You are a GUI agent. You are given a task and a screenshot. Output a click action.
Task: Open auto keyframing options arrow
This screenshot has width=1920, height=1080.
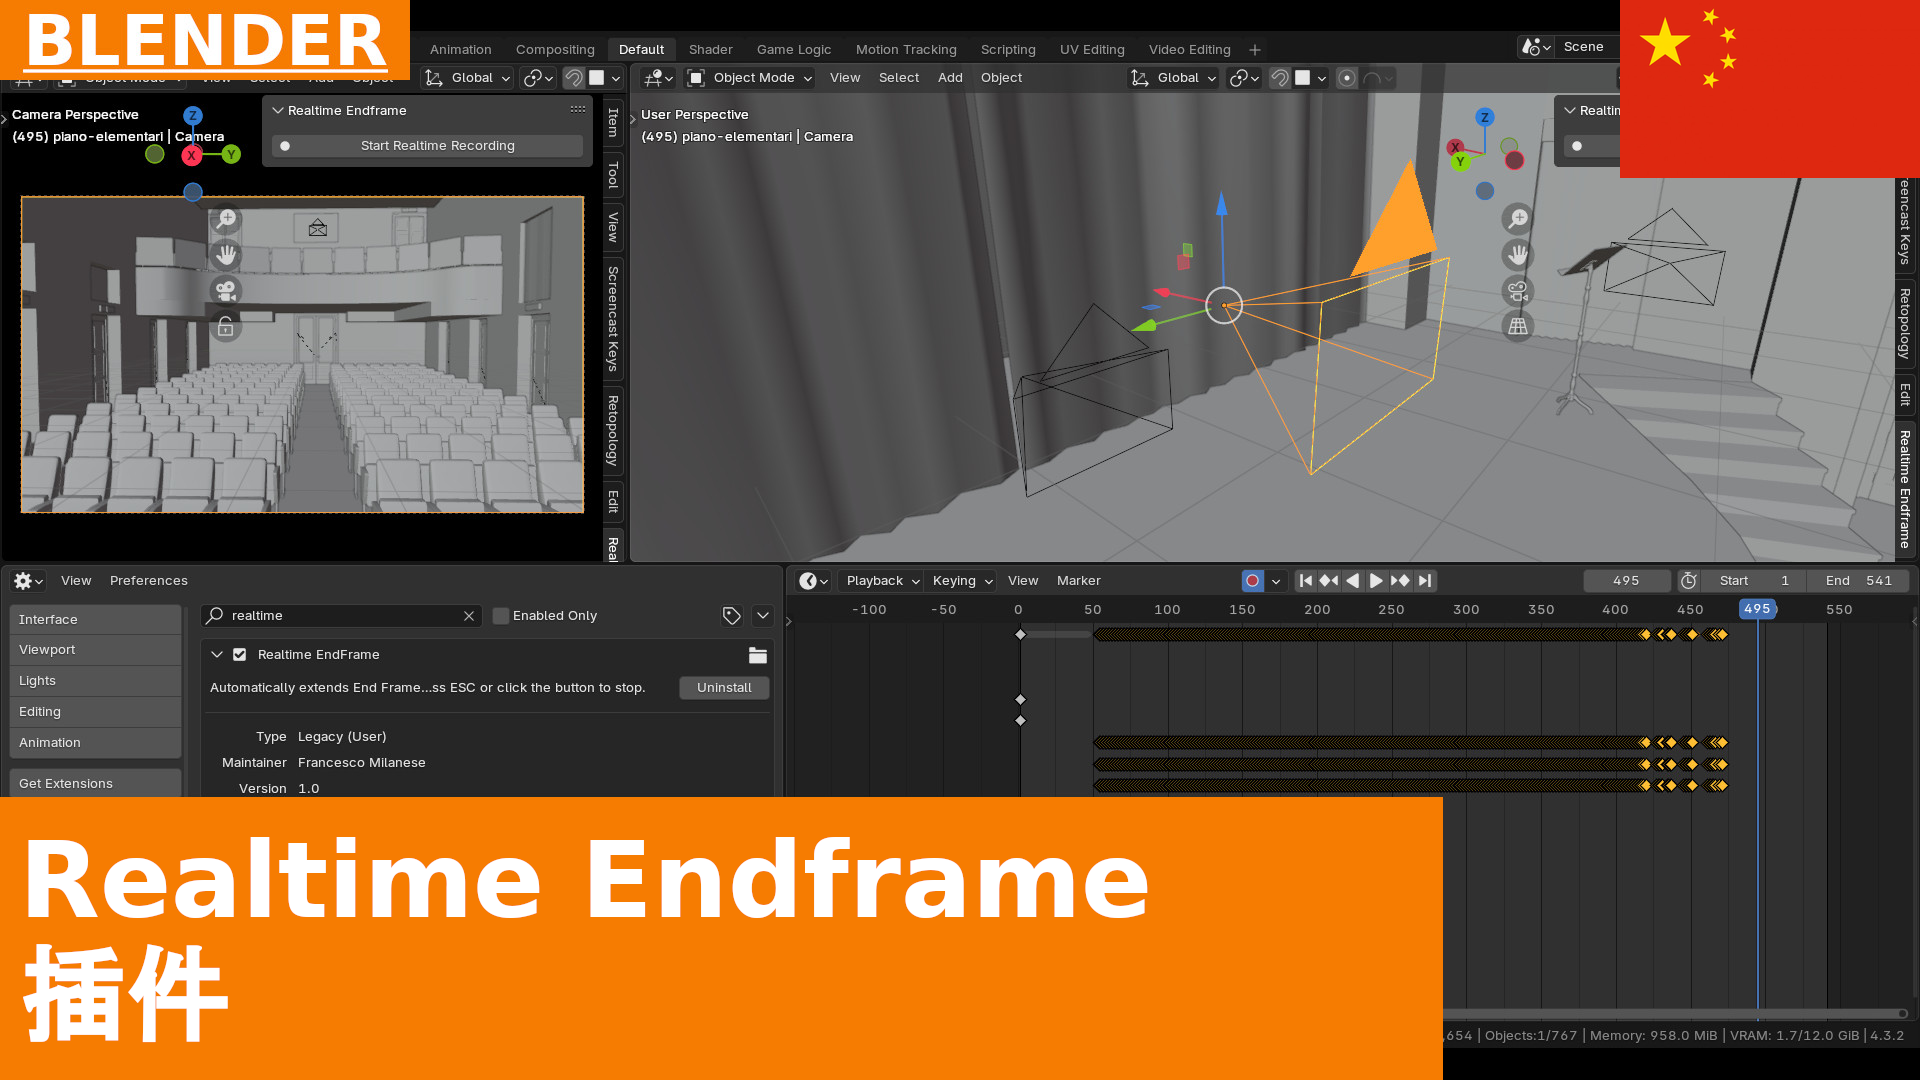click(x=1276, y=581)
